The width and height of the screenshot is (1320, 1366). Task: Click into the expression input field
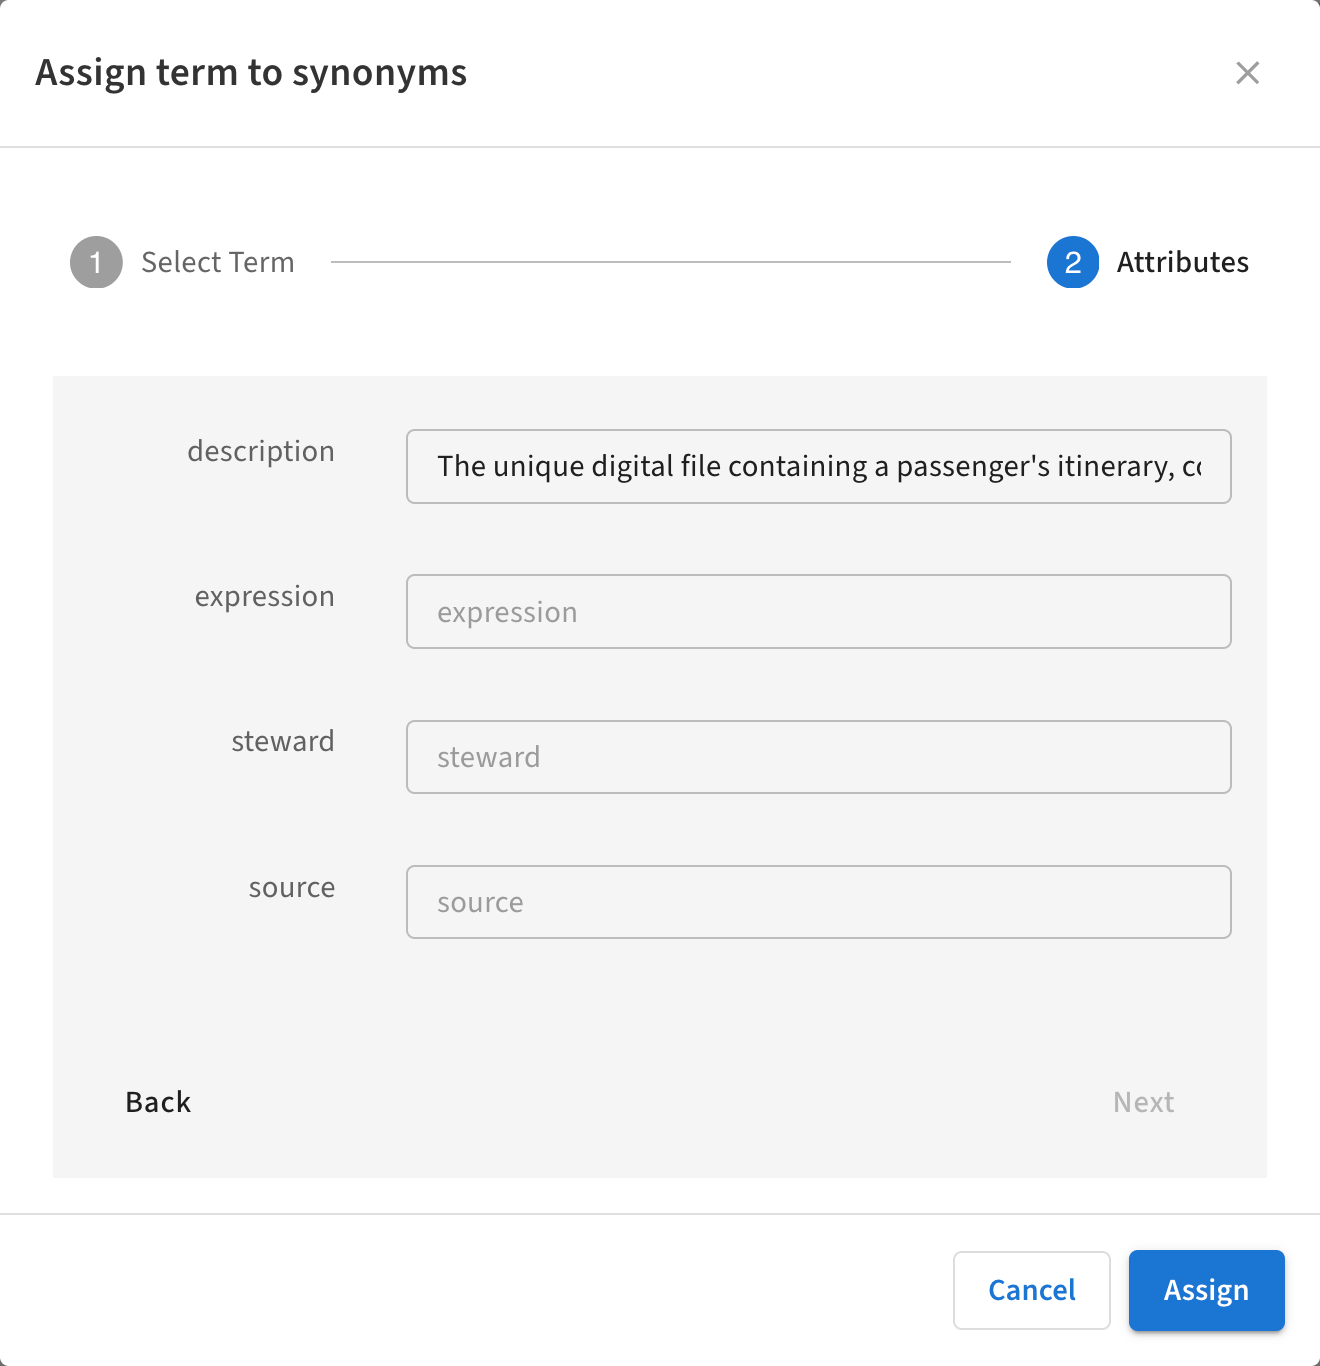(x=818, y=612)
